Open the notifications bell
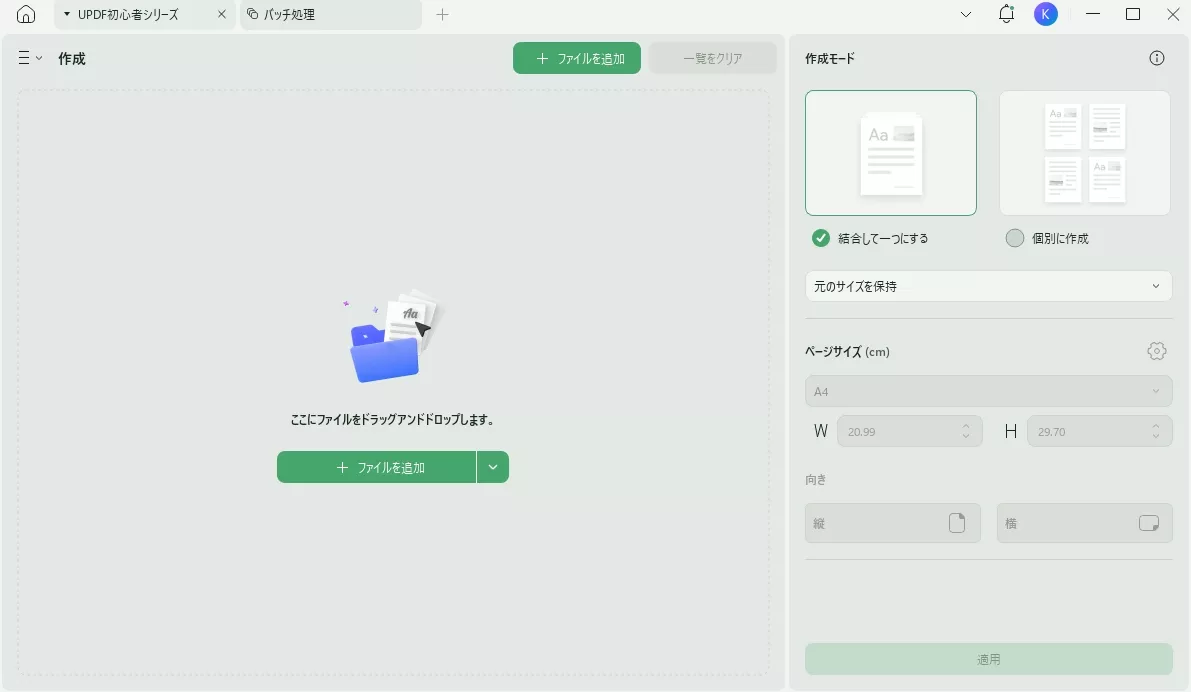Viewport: 1191px width, 692px height. point(1006,14)
